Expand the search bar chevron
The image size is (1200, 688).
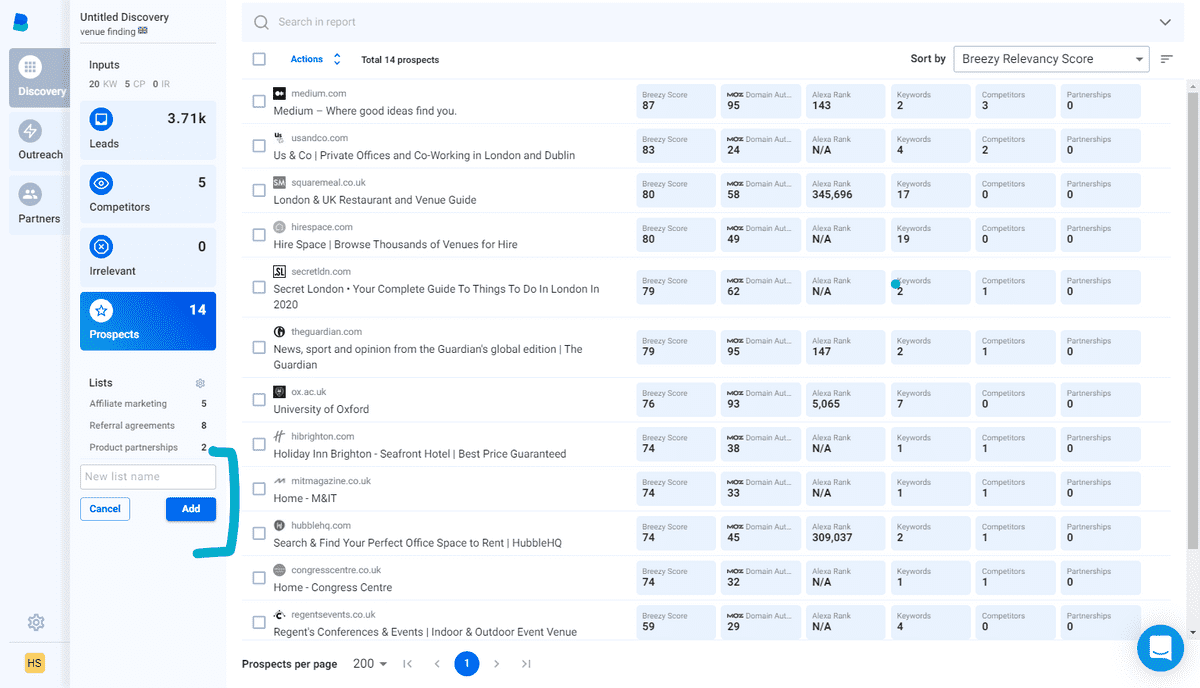[1165, 22]
